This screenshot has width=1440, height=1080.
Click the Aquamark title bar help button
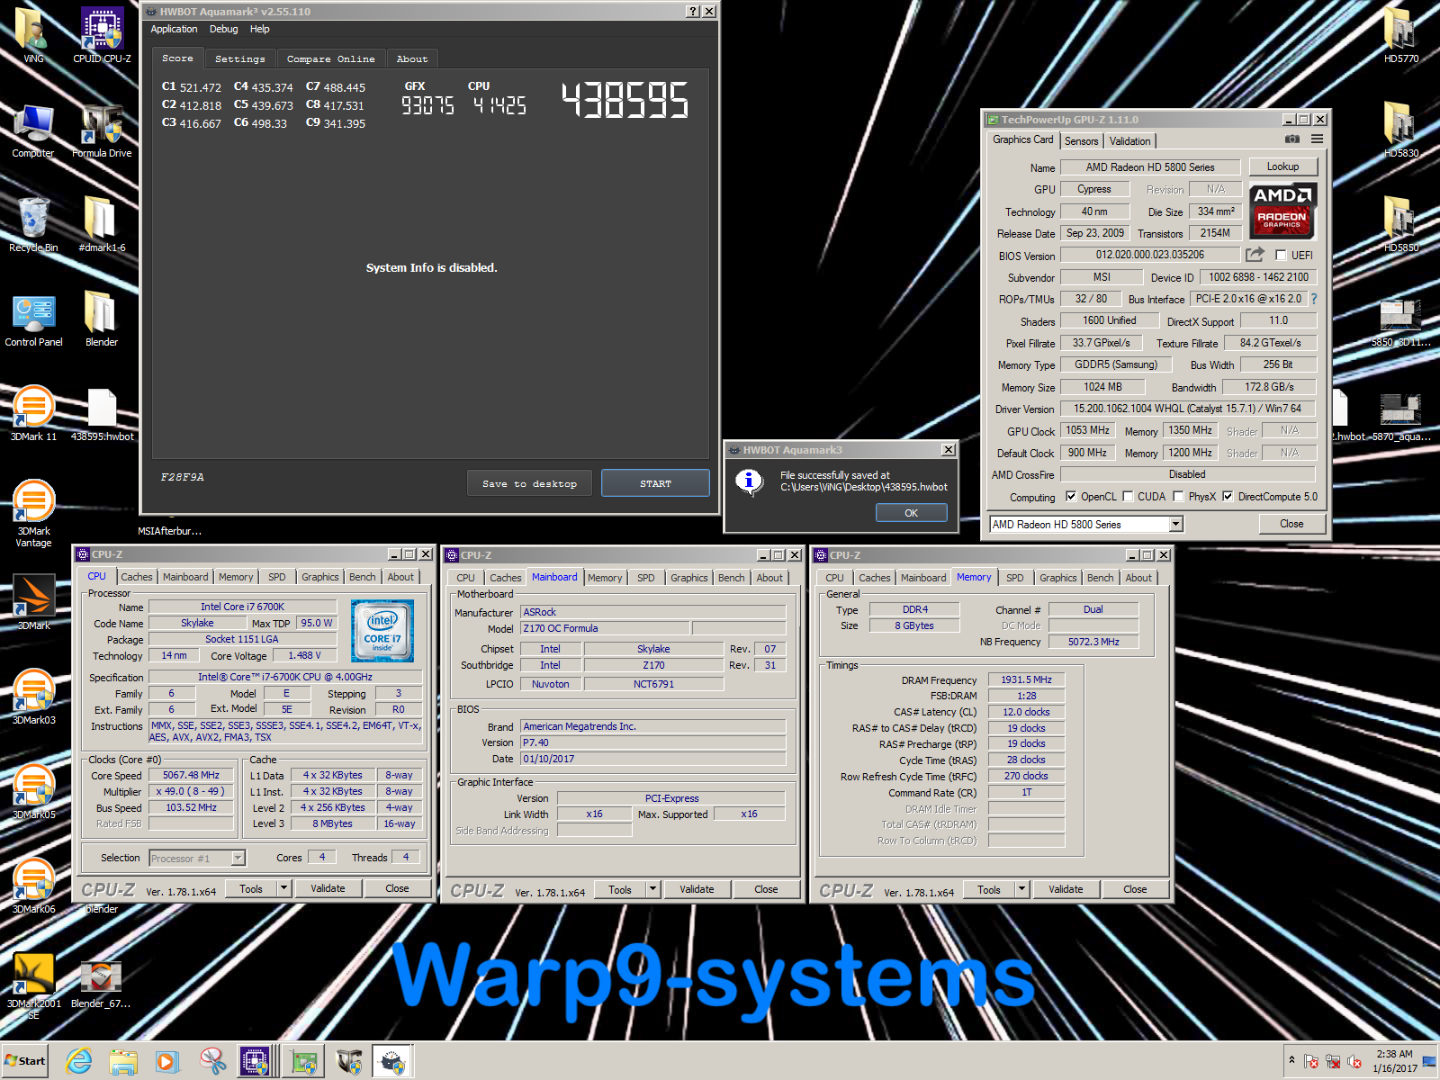[693, 11]
